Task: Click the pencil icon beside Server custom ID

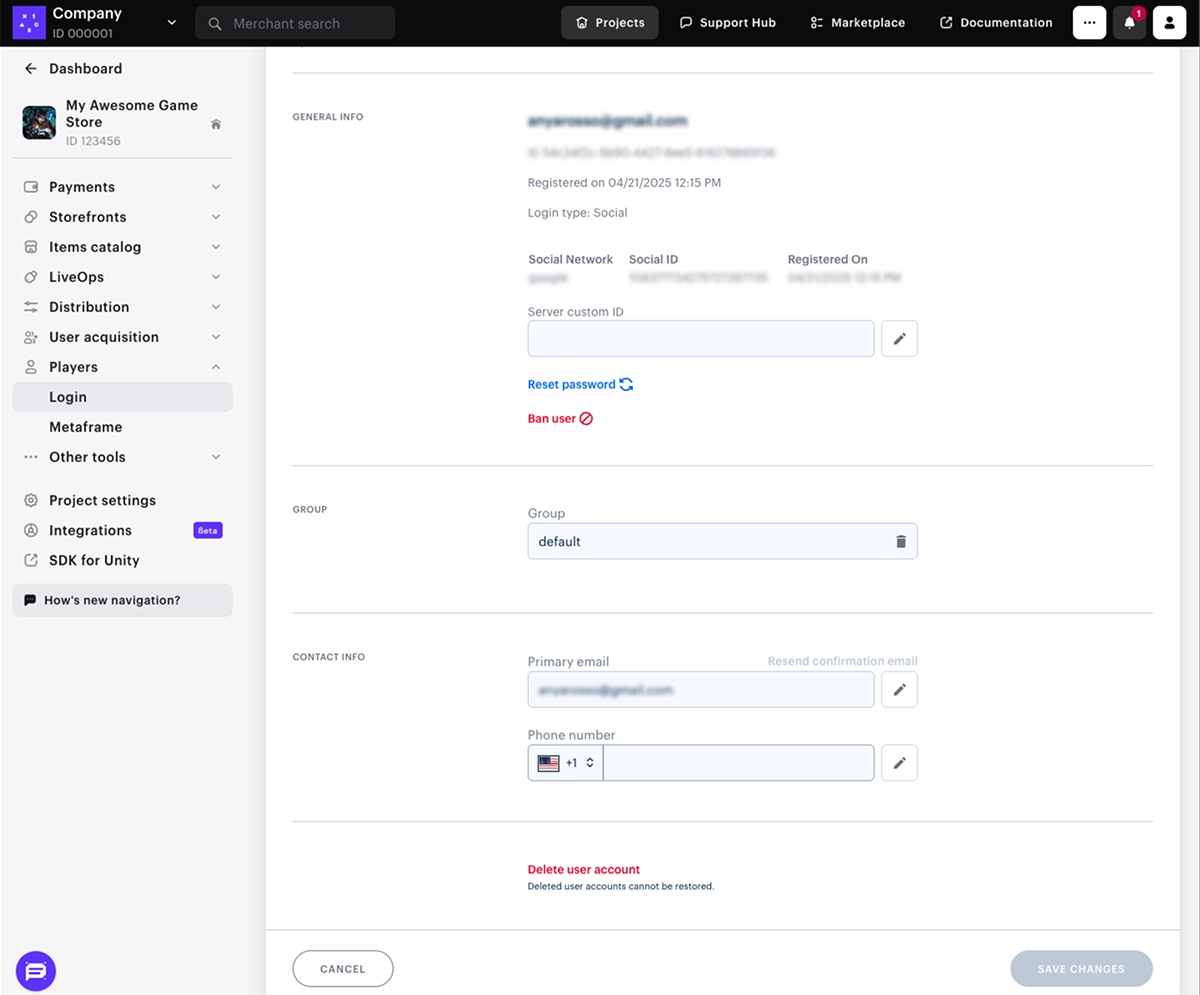Action: (899, 339)
